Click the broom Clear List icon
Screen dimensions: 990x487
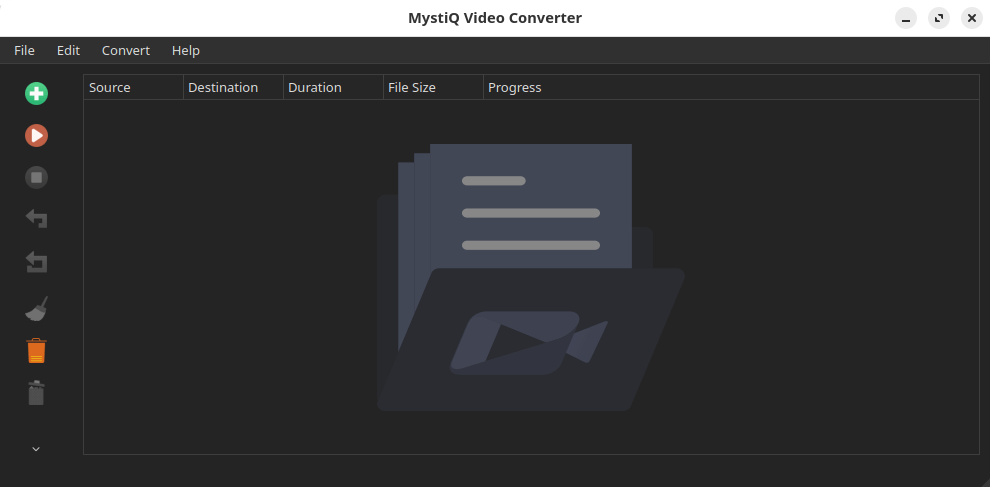click(36, 309)
